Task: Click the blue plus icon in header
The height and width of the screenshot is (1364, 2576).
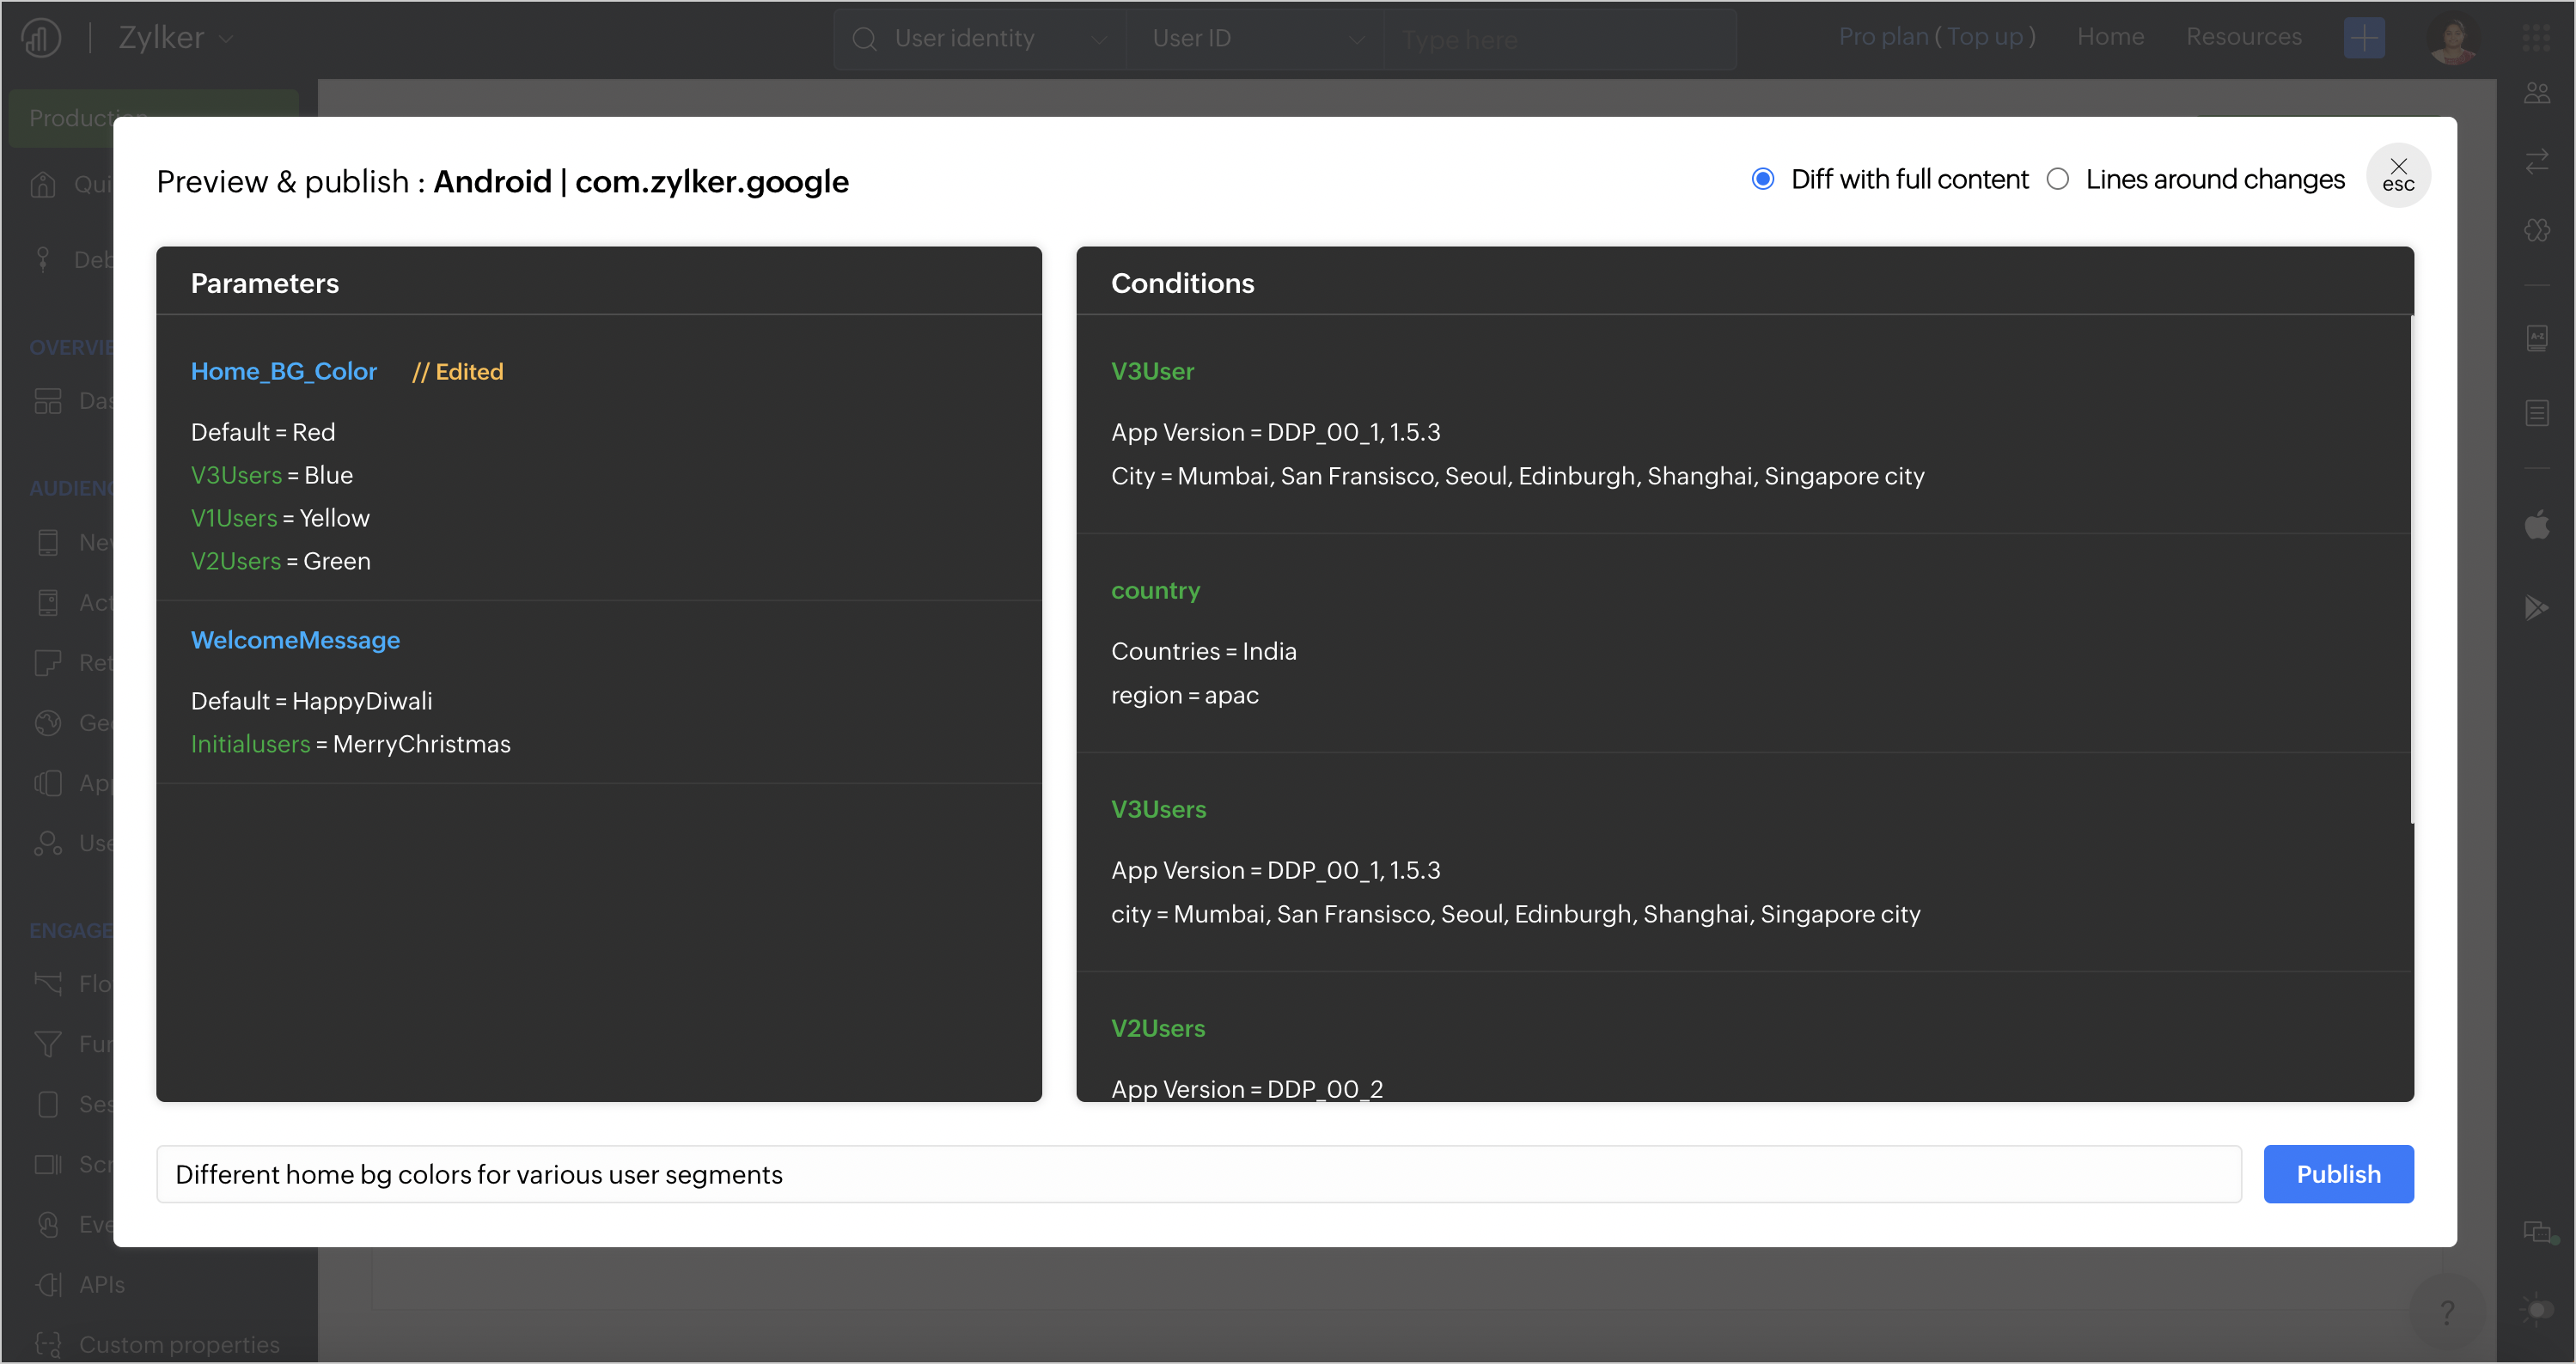Action: [x=2364, y=38]
